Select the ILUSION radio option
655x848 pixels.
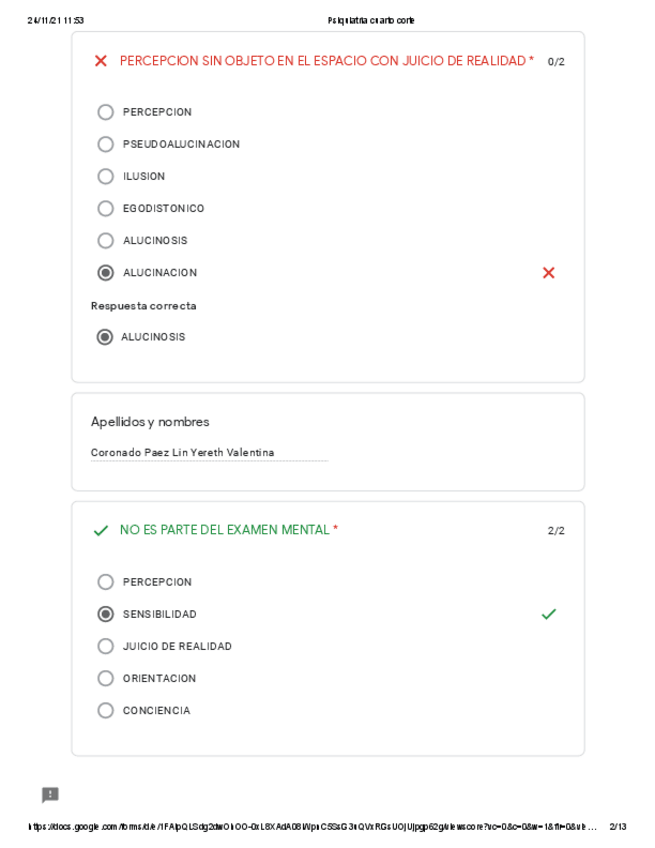click(x=106, y=176)
